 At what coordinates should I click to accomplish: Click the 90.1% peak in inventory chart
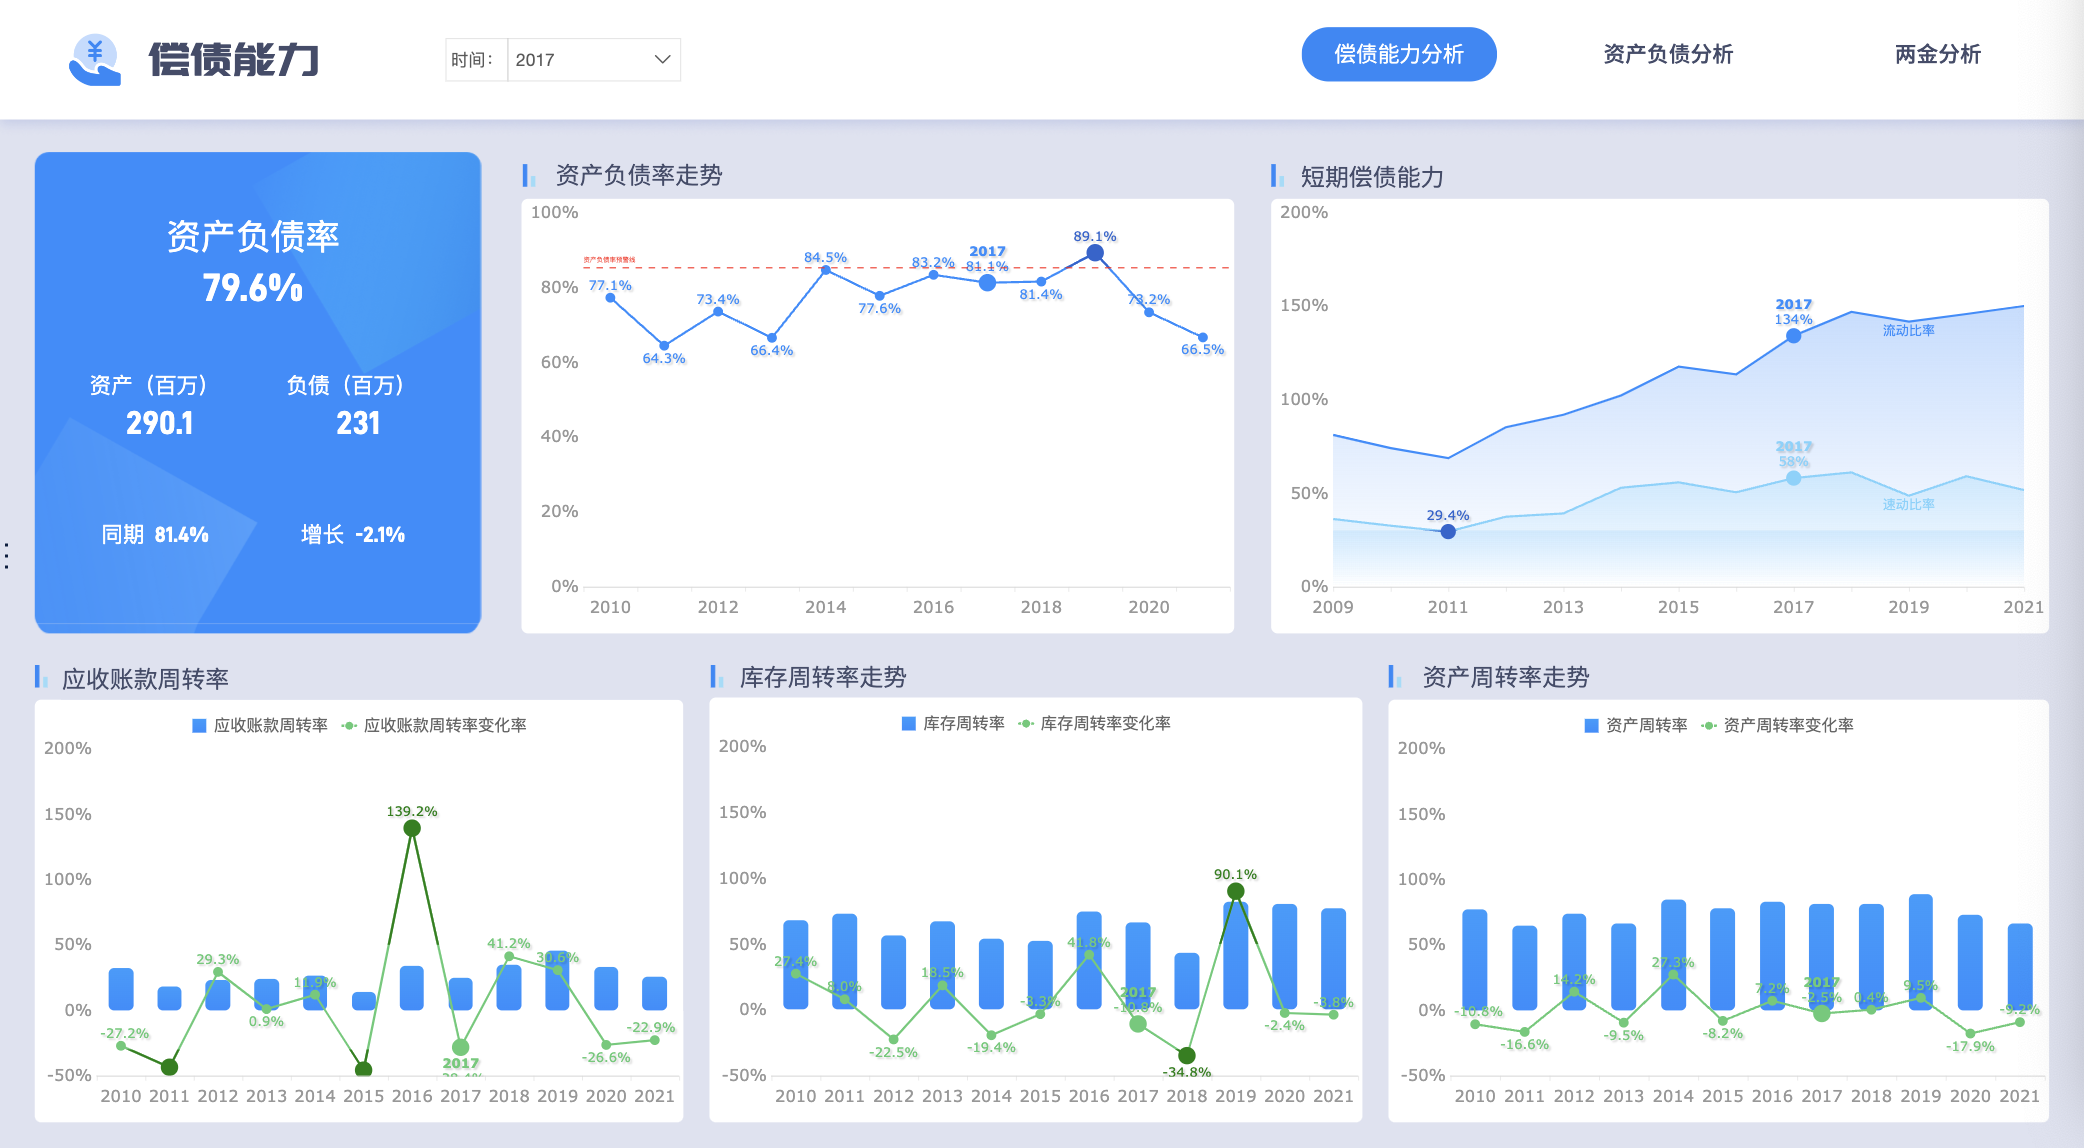coord(1236,891)
